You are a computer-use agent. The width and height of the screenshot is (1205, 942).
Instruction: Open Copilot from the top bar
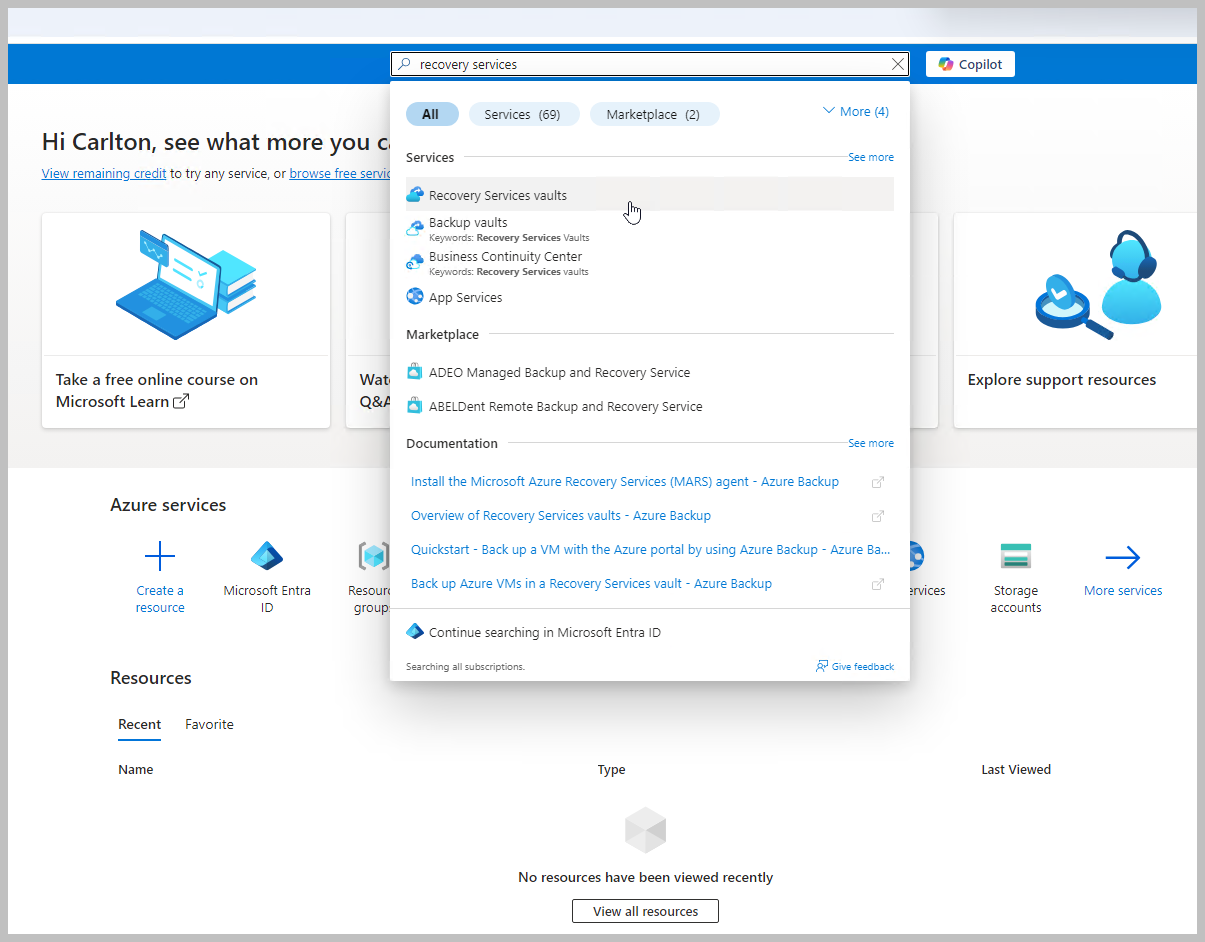pos(970,64)
